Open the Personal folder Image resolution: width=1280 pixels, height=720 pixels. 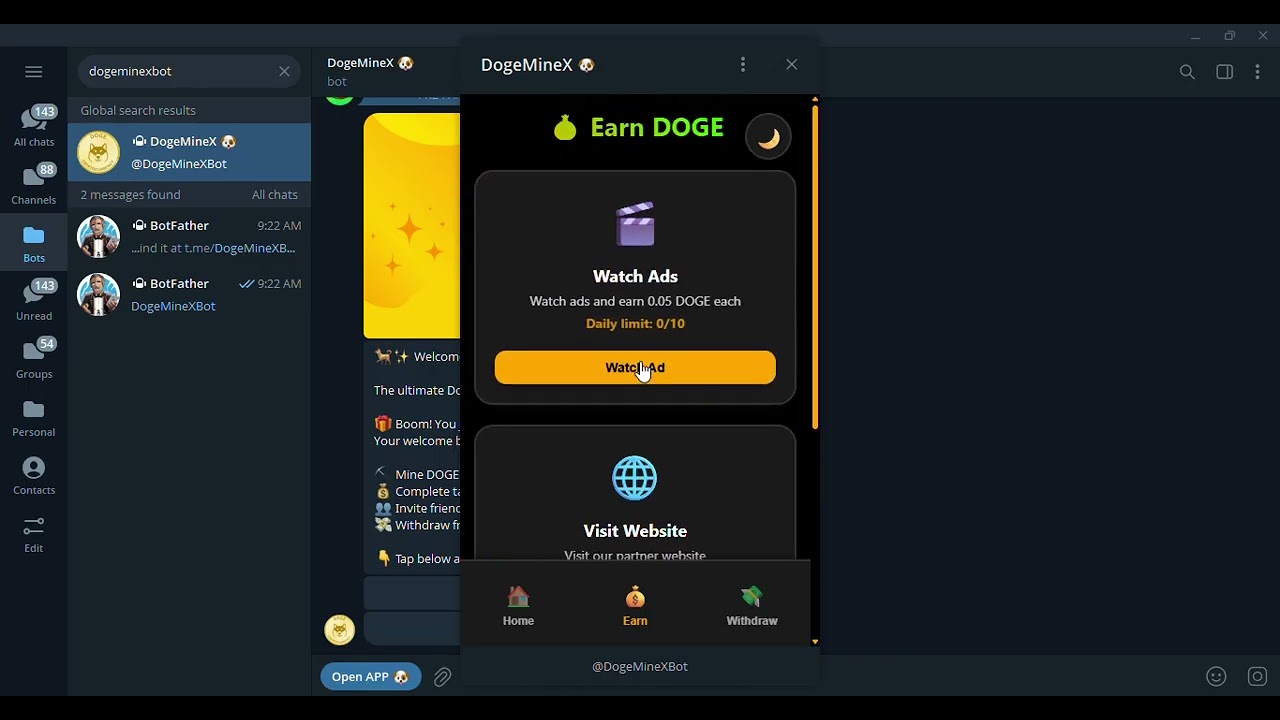pyautogui.click(x=34, y=417)
